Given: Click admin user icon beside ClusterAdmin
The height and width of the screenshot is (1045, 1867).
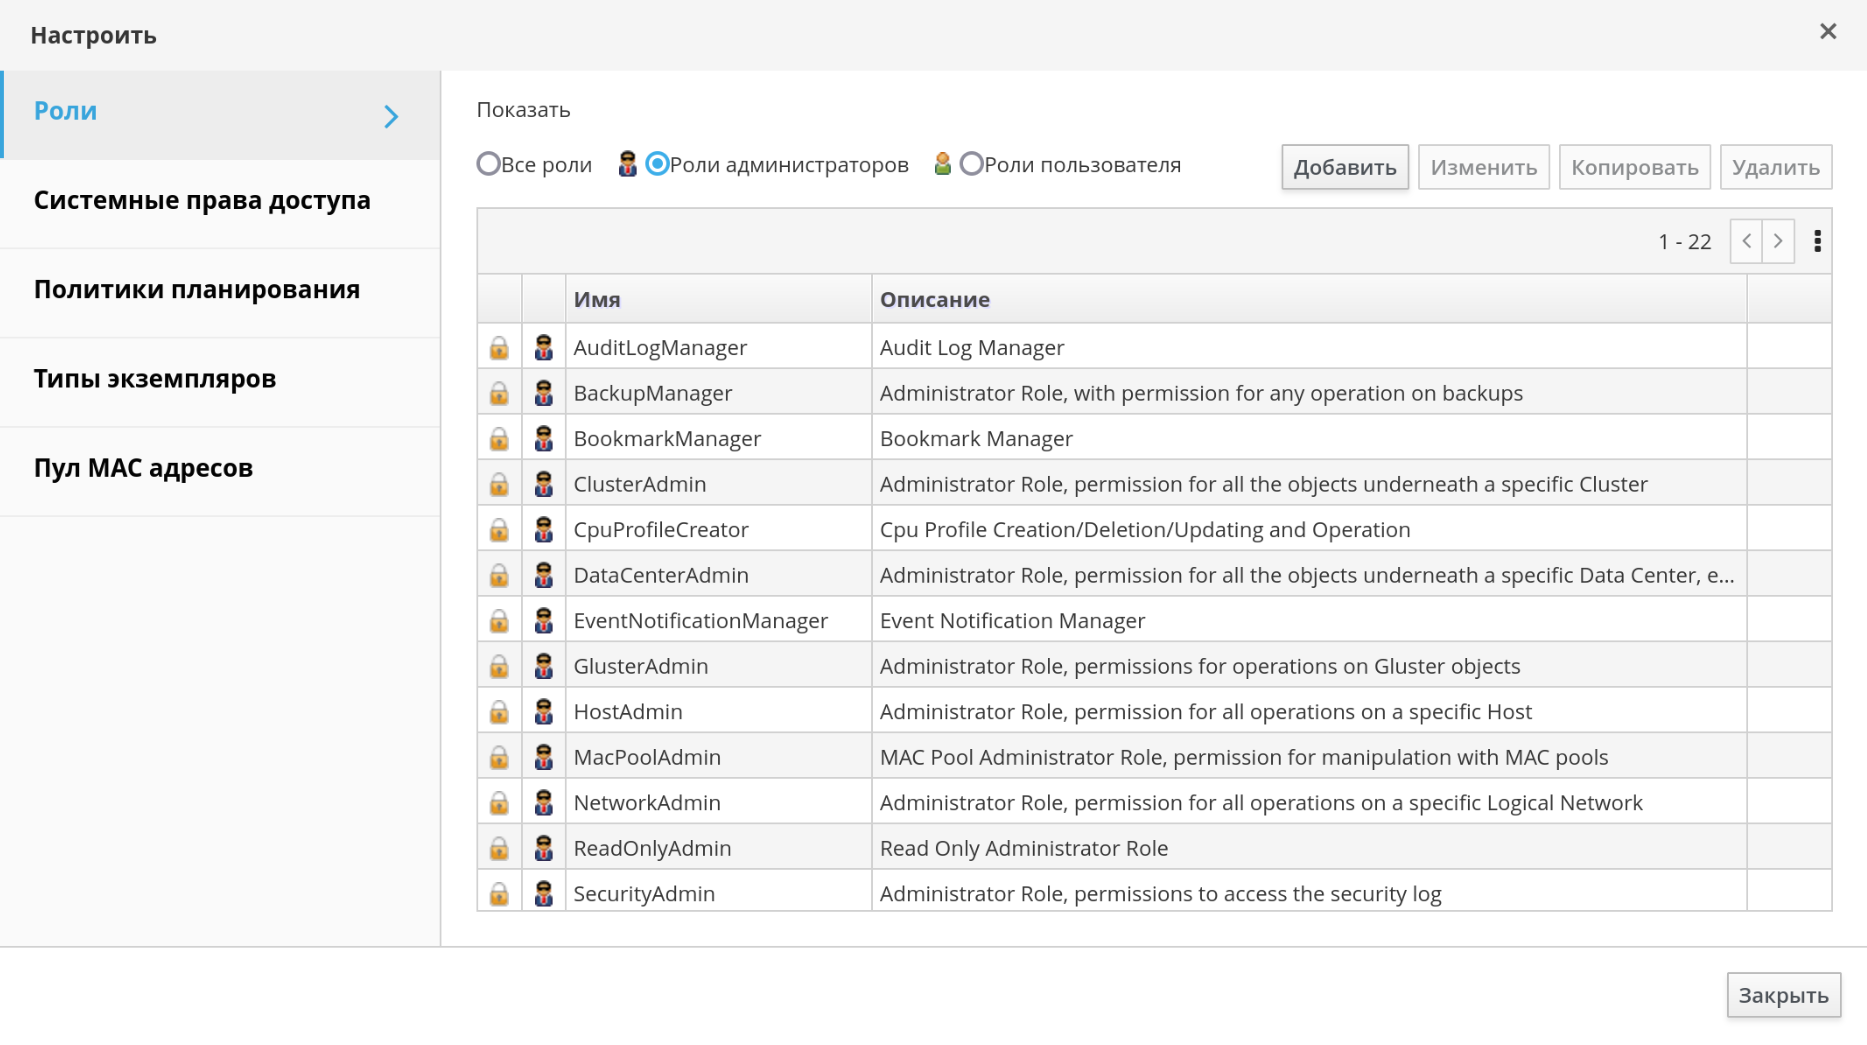Looking at the screenshot, I should (x=543, y=484).
